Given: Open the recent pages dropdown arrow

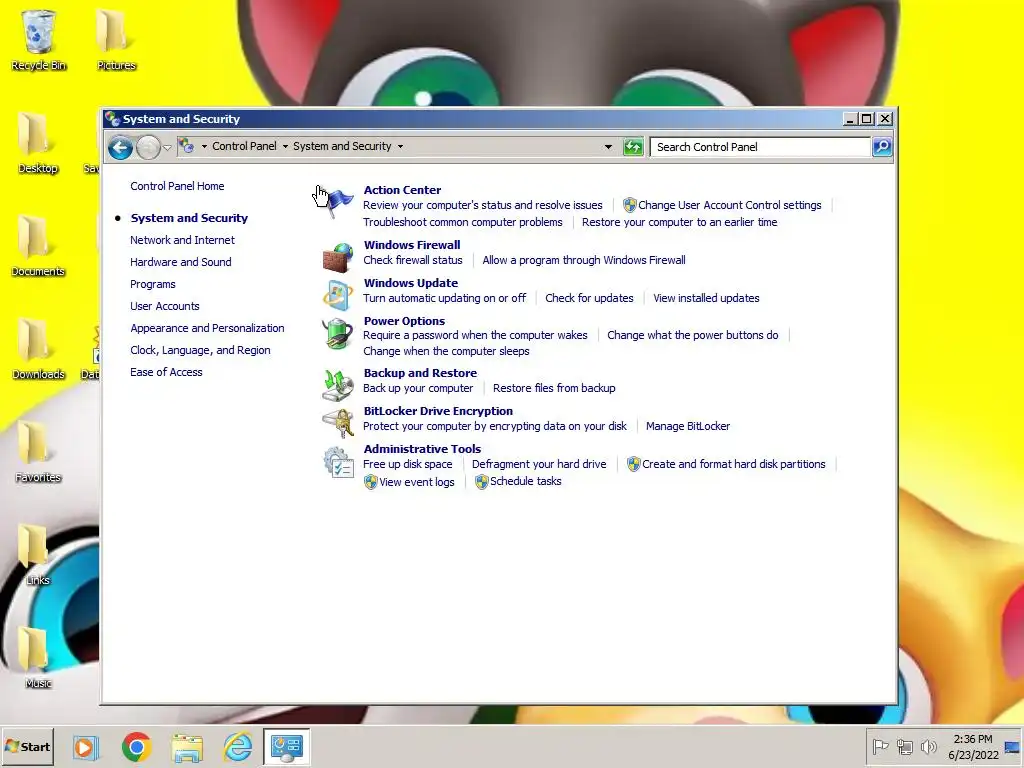Looking at the screenshot, I should click(168, 148).
